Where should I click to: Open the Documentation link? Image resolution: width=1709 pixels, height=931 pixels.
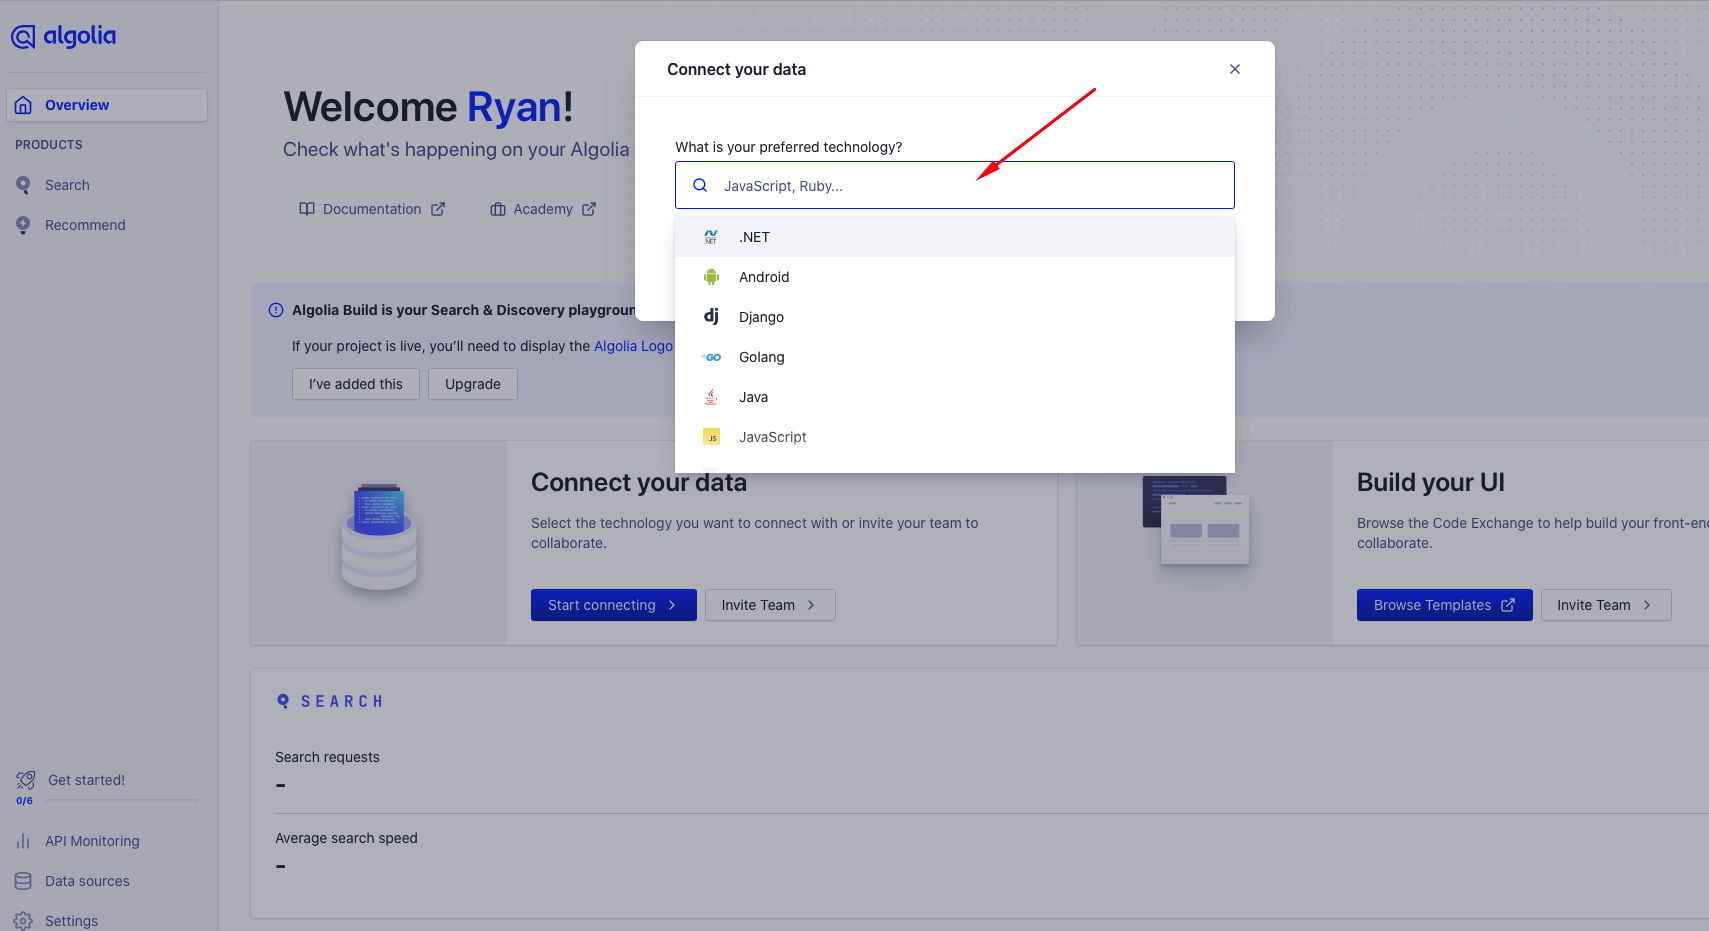click(372, 209)
